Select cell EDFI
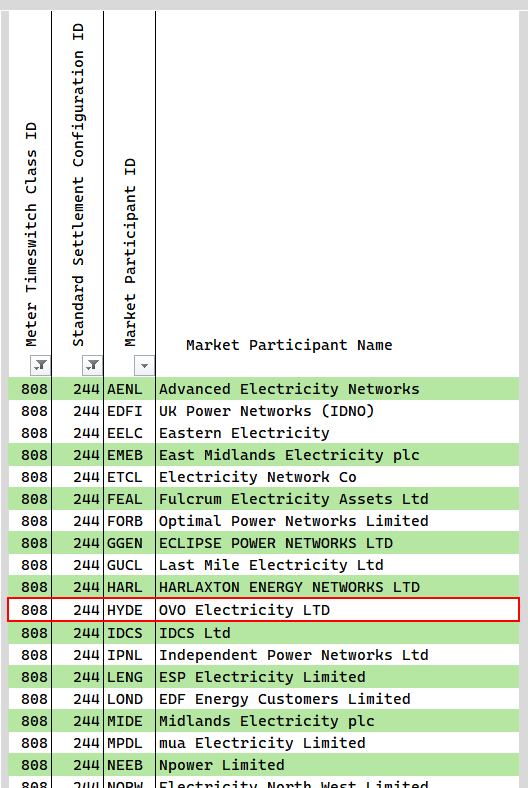This screenshot has width=528, height=788. (129, 411)
